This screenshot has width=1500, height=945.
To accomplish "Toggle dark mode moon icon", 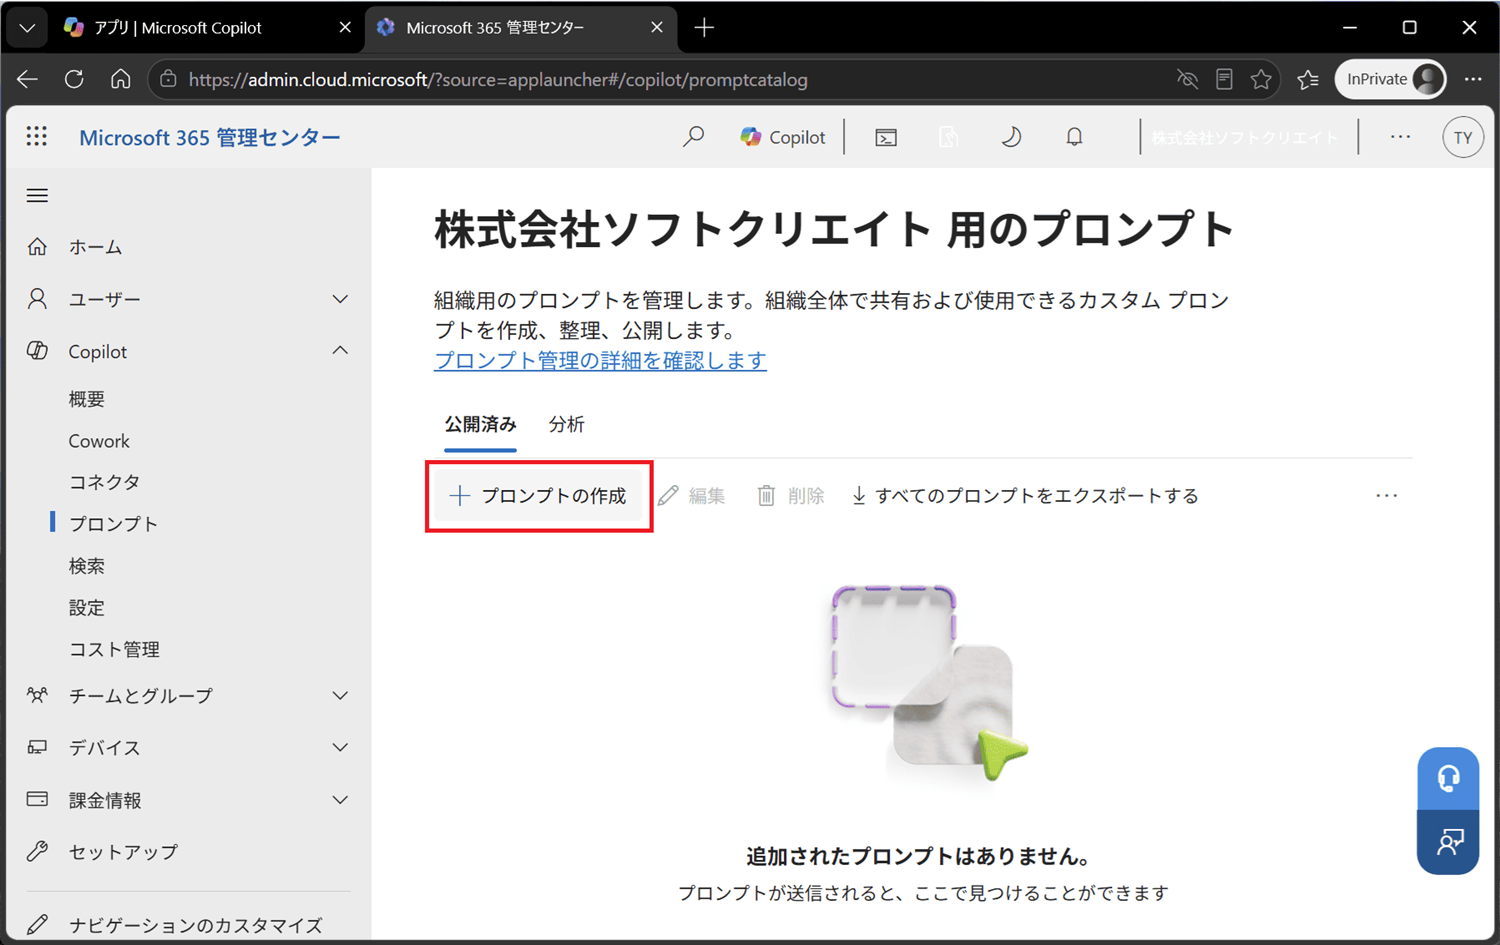I will click(x=1011, y=137).
